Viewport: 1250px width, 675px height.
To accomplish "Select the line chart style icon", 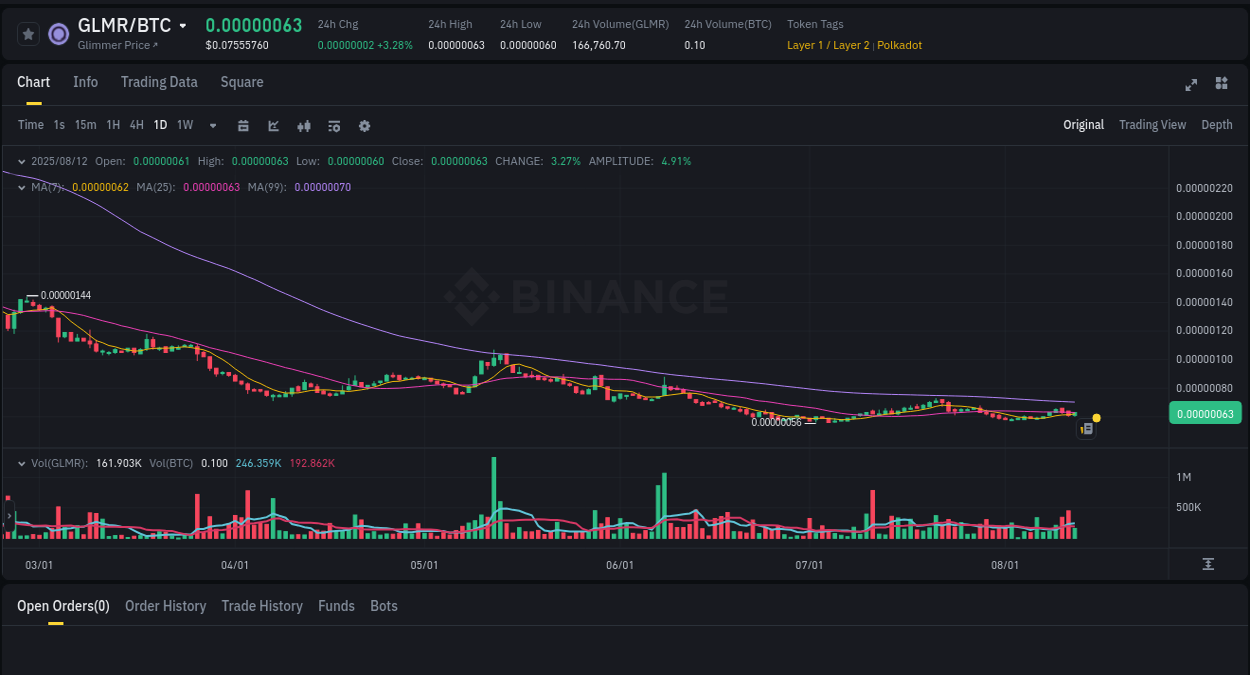I will click(x=273, y=125).
